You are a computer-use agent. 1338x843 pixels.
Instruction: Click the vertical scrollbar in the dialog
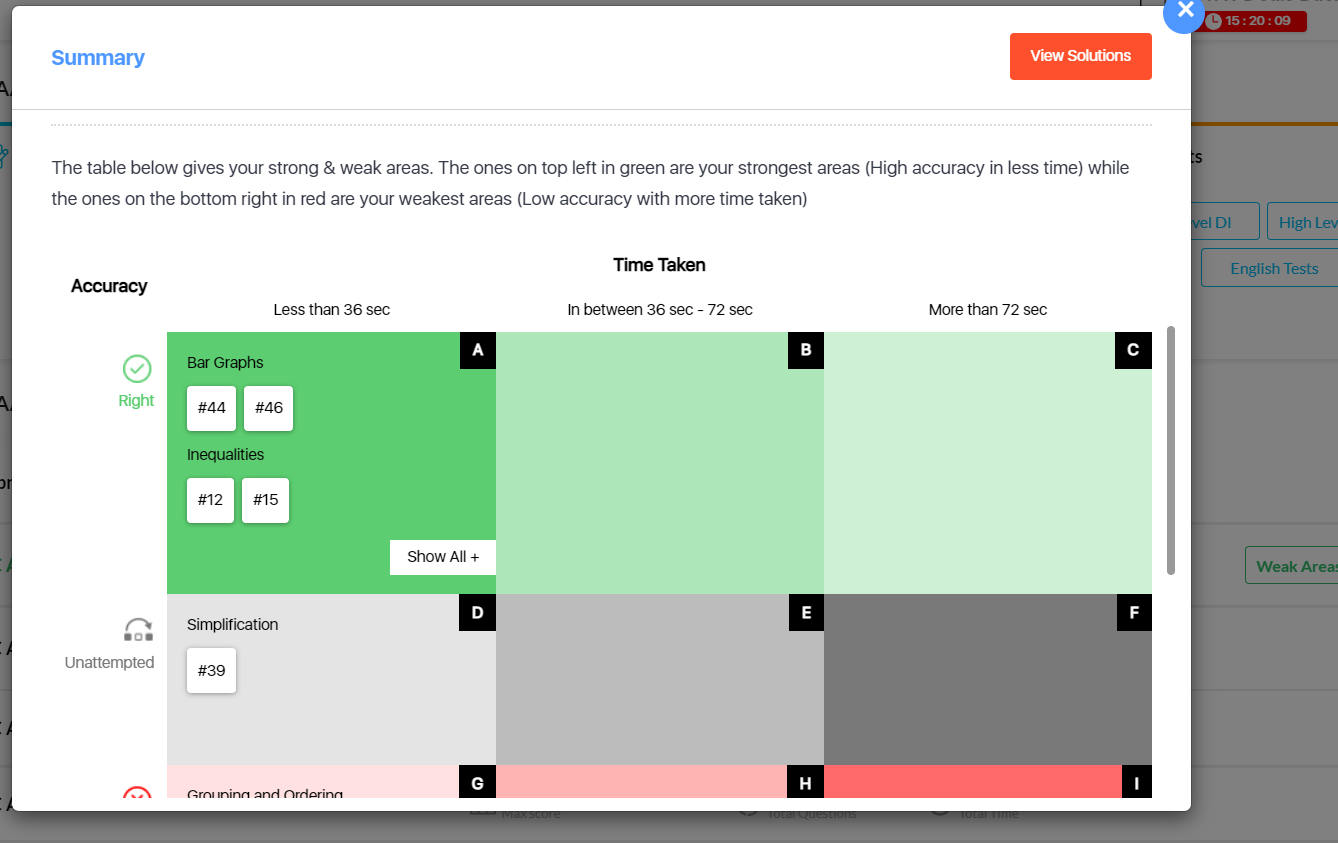1170,450
